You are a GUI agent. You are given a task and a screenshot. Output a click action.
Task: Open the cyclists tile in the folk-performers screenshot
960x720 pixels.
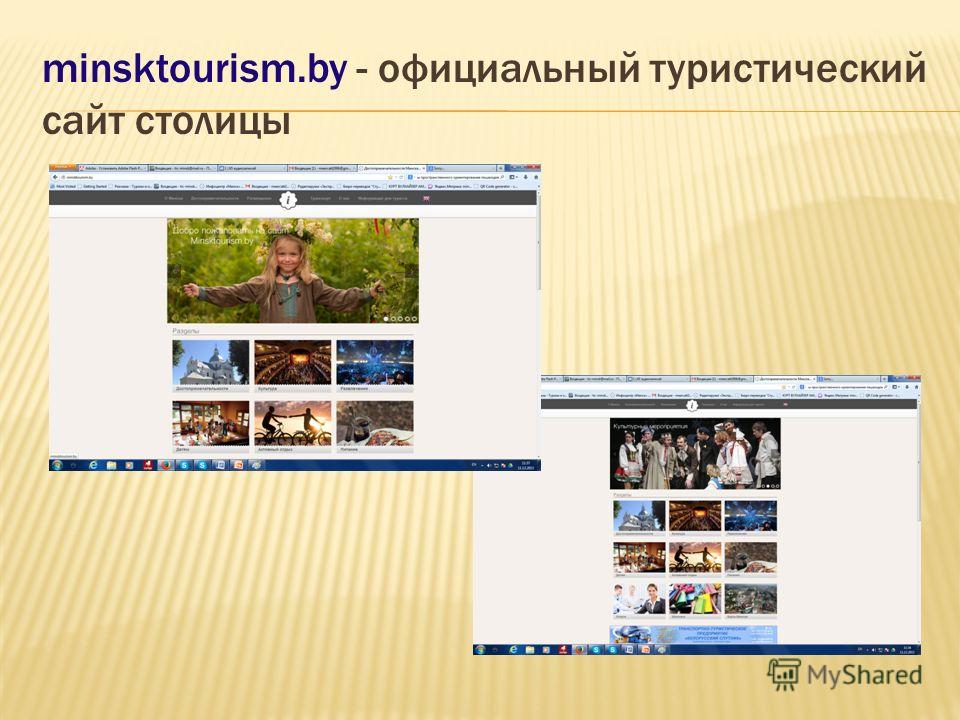pyautogui.click(x=695, y=560)
